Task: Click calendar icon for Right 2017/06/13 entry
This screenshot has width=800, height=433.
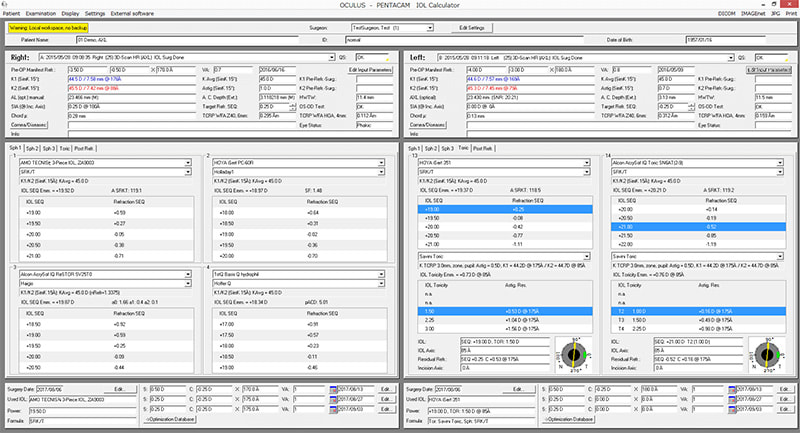Action: click(334, 390)
